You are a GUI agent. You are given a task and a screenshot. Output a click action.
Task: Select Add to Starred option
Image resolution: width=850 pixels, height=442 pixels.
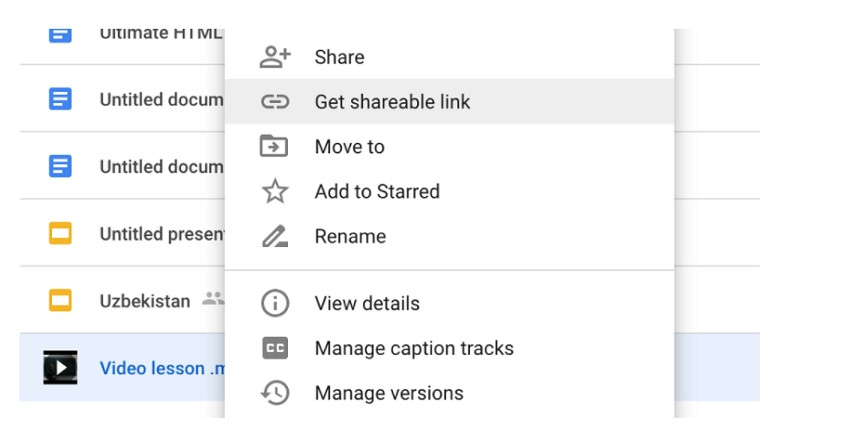click(x=449, y=191)
